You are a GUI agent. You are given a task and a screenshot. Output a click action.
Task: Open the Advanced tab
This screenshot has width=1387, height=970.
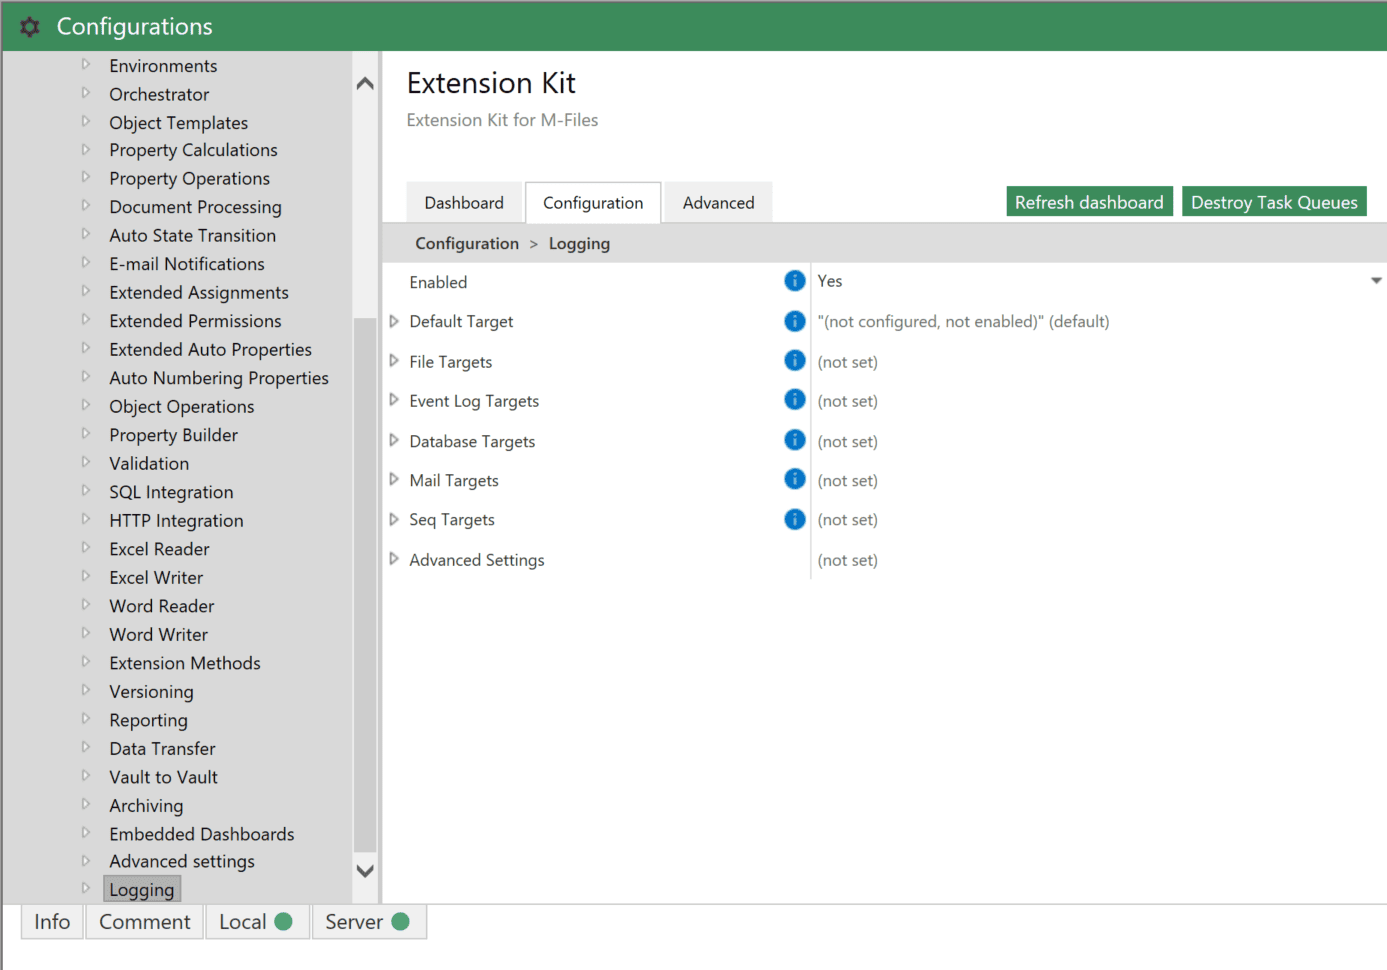click(718, 203)
